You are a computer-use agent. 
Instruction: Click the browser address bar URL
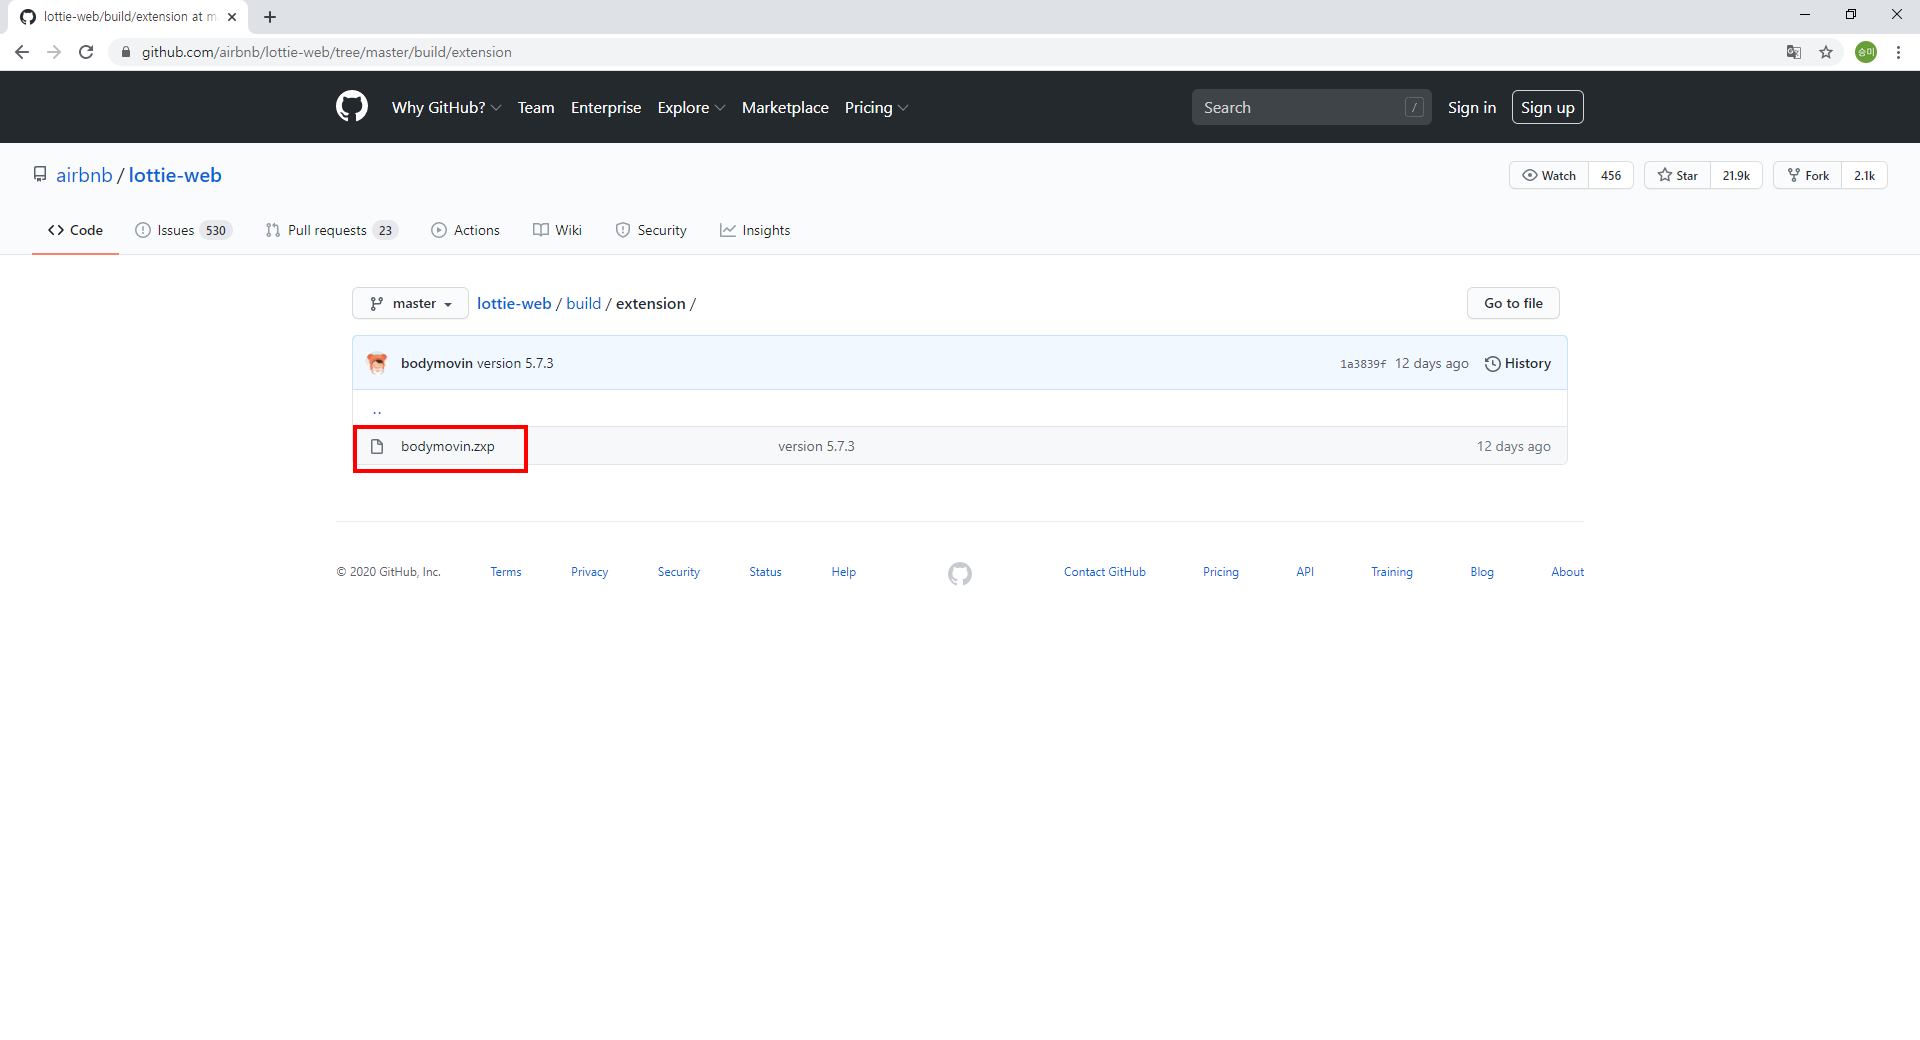(x=326, y=52)
